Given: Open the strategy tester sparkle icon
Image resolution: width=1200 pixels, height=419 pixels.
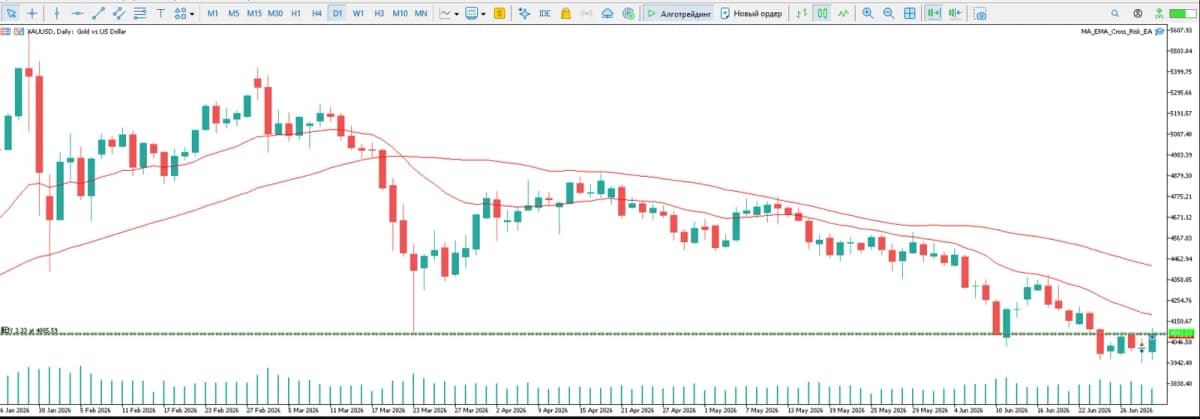Looking at the screenshot, I should click(523, 13).
